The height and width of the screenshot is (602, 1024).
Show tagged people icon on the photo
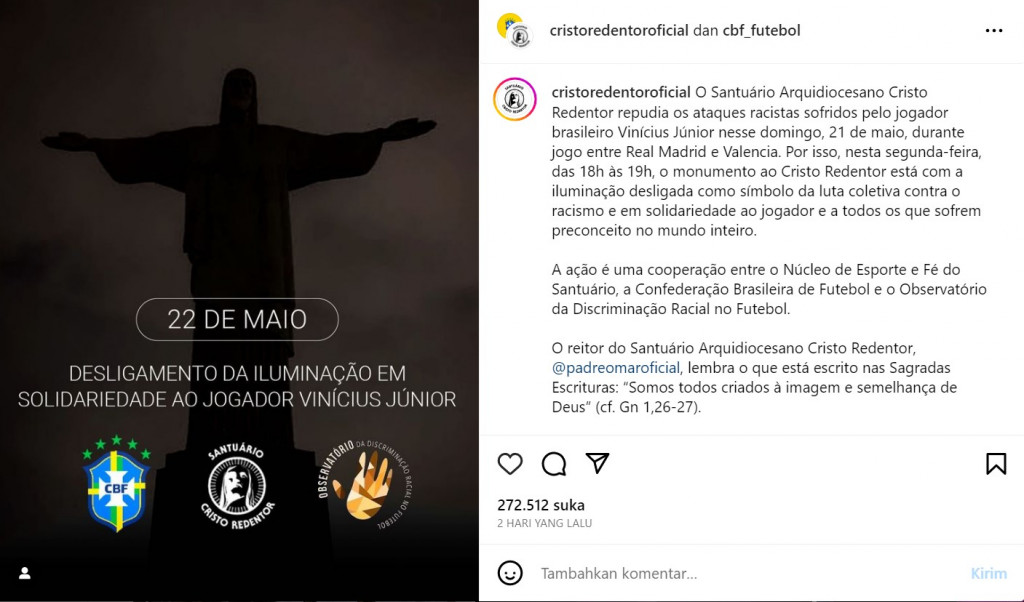point(25,573)
